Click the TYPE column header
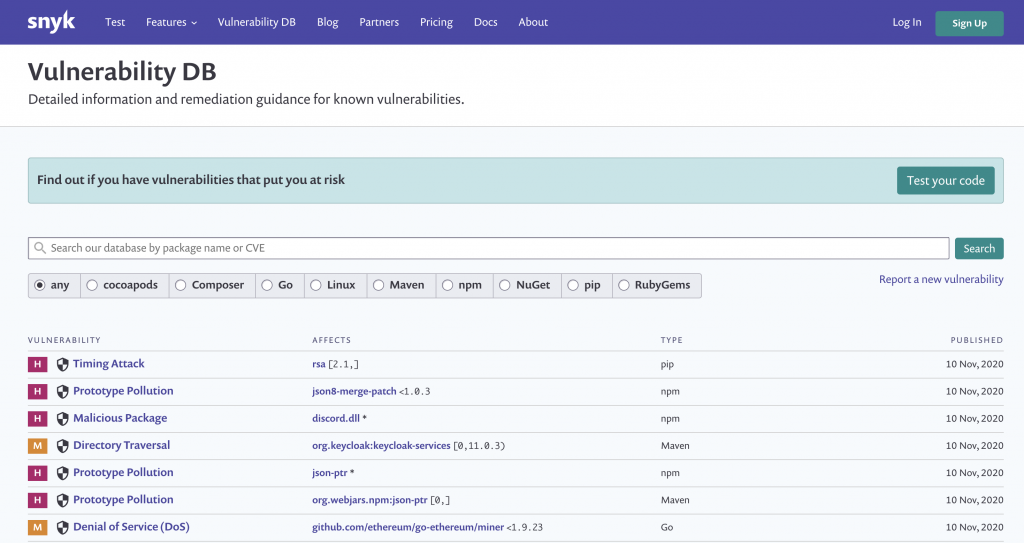1024x543 pixels. pyautogui.click(x=671, y=340)
